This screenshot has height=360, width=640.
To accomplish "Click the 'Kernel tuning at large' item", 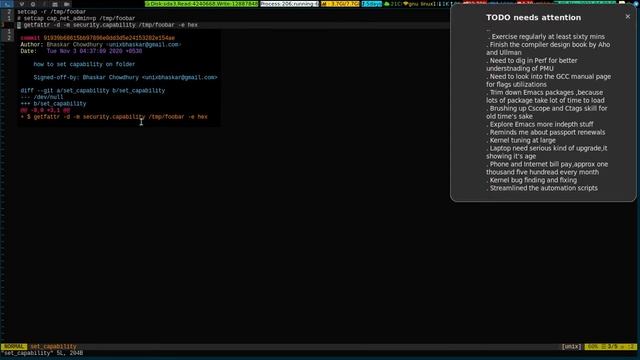I will click(x=521, y=140).
